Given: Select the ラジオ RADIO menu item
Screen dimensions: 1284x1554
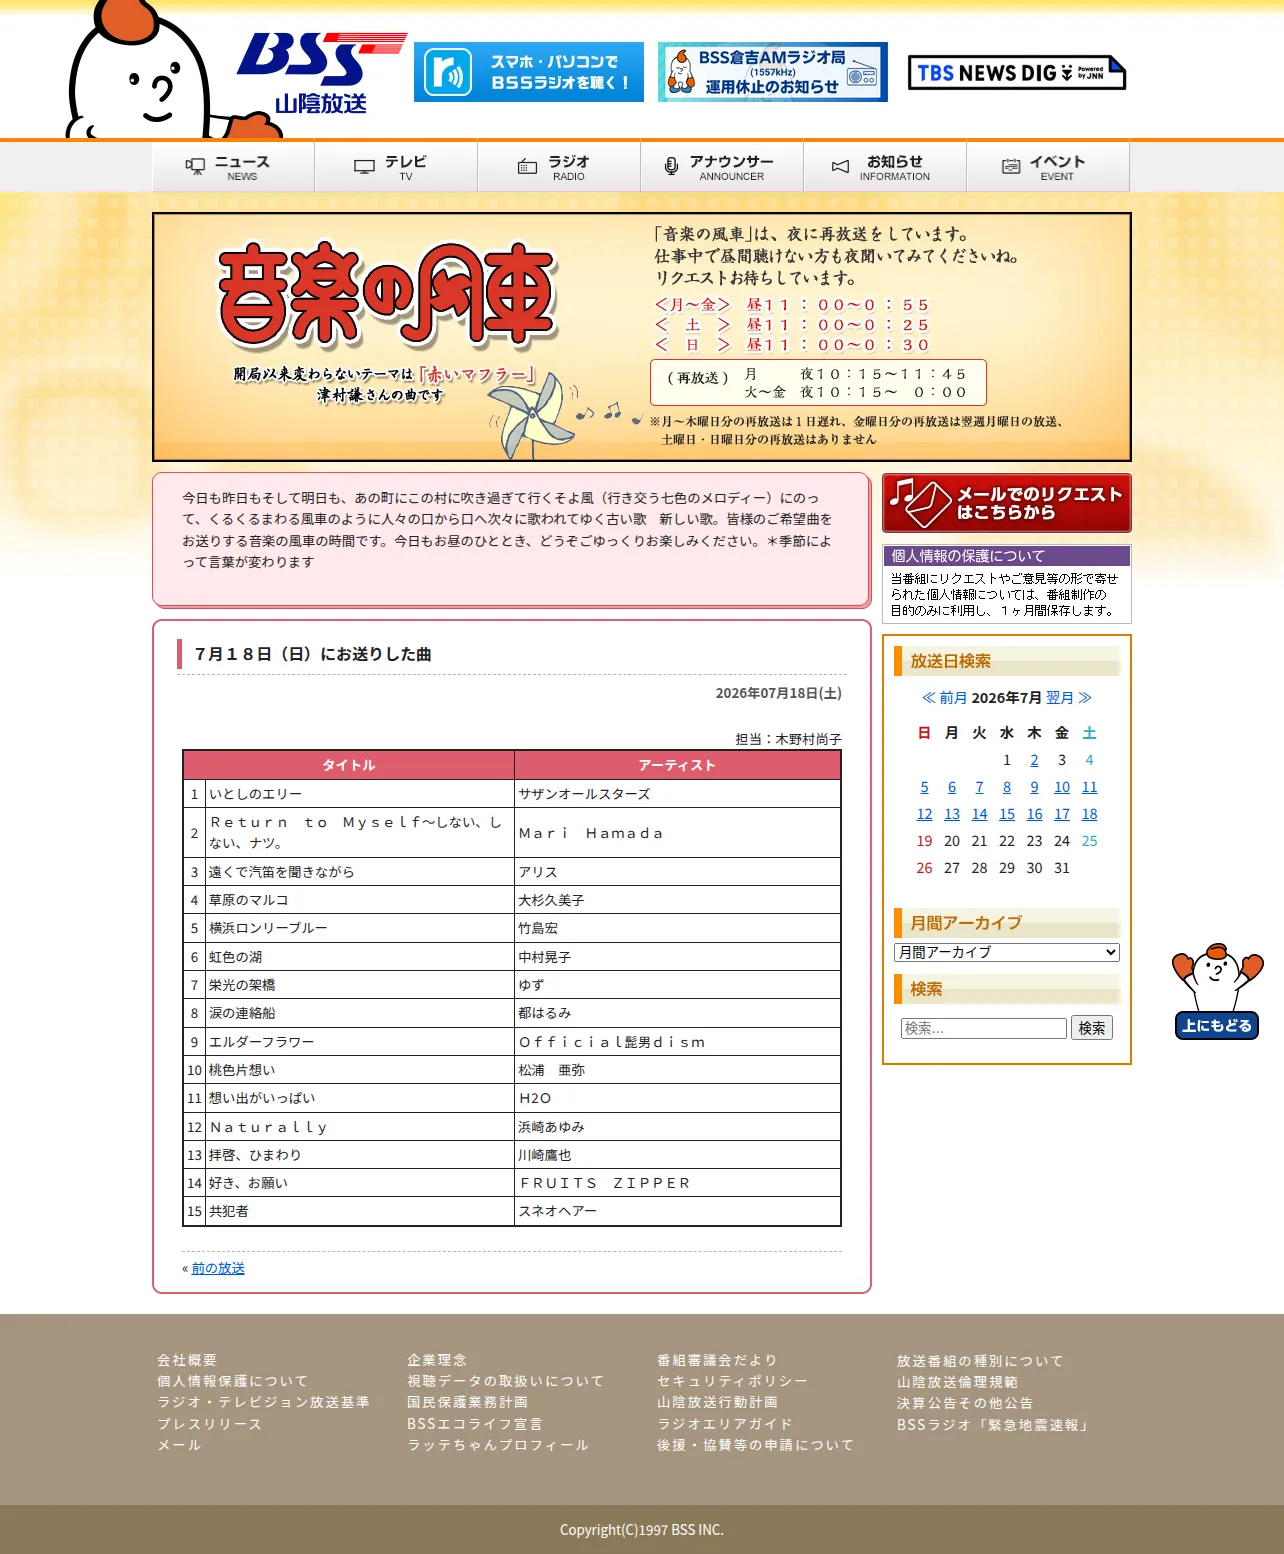Looking at the screenshot, I should click(x=559, y=167).
